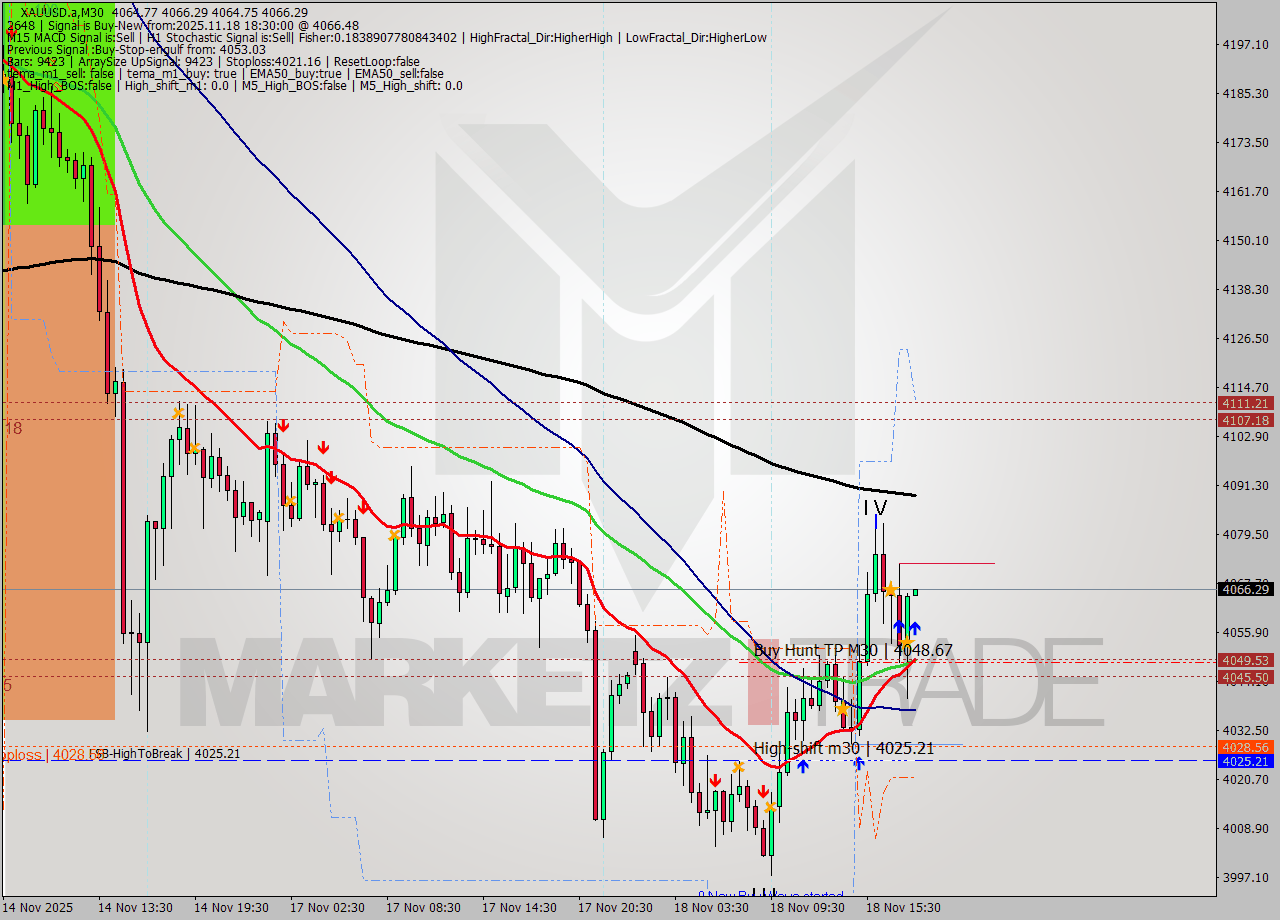Select the '0 New Buy Move started' text

click(x=770, y=896)
